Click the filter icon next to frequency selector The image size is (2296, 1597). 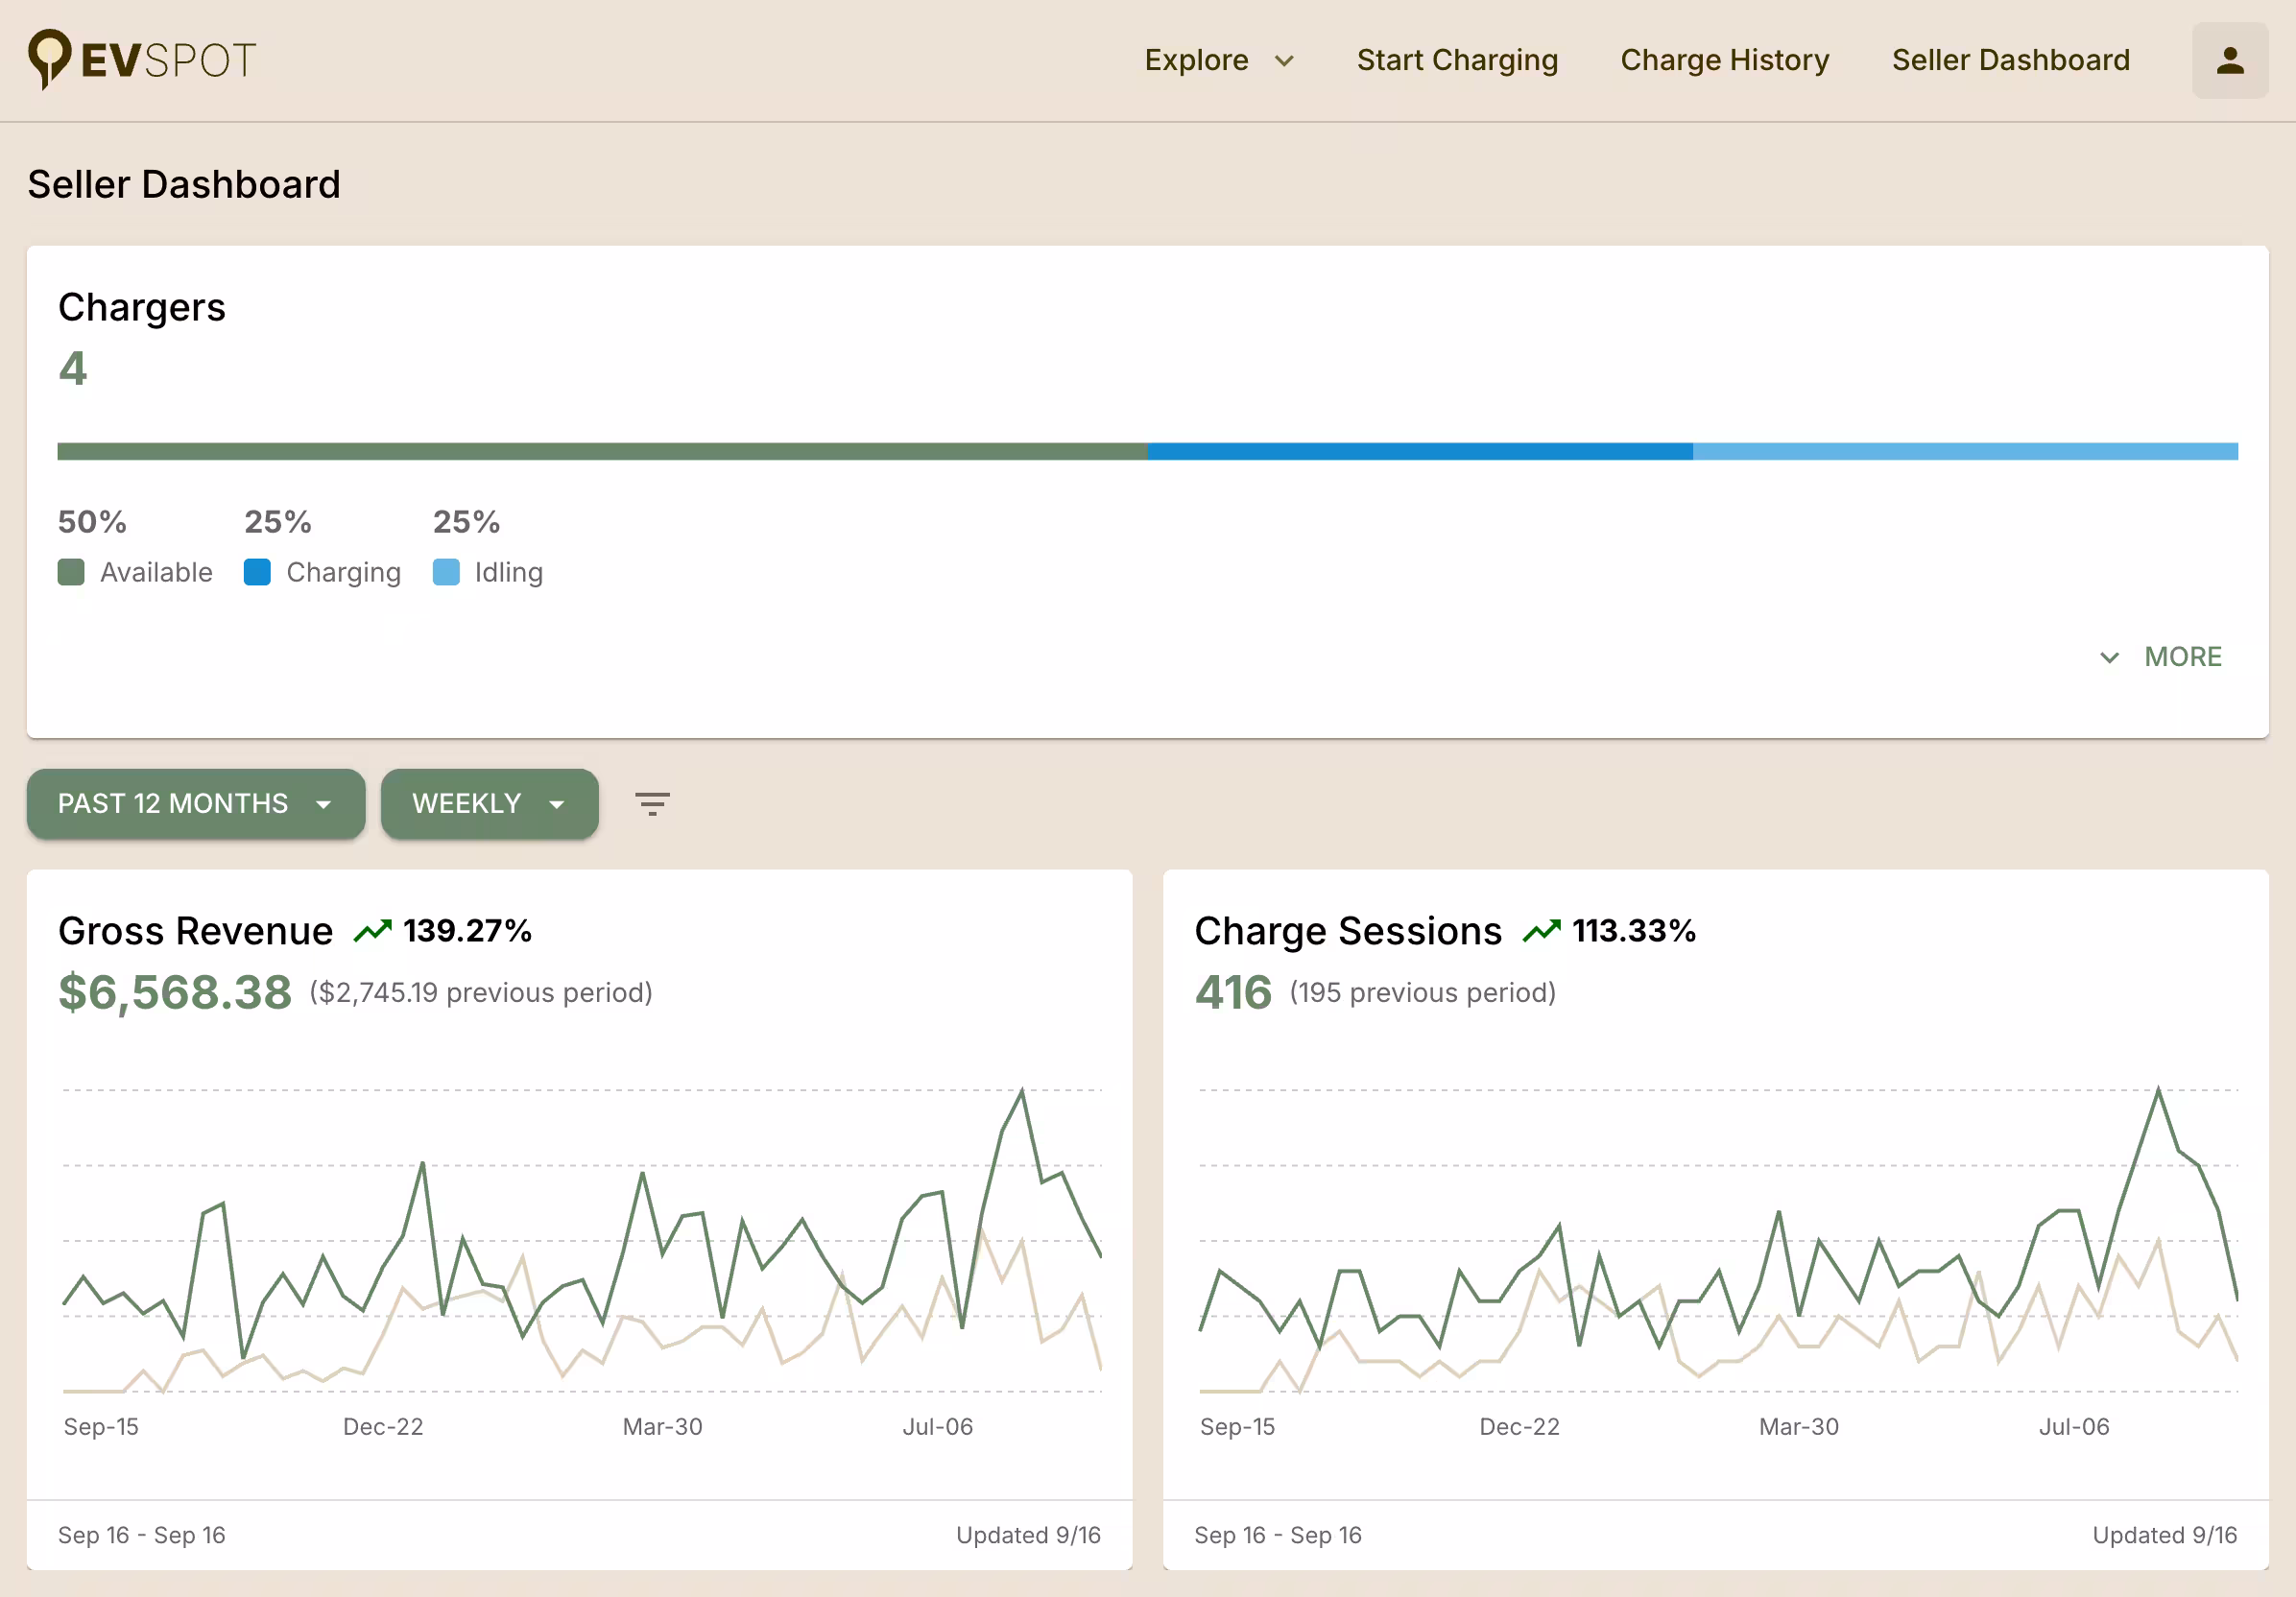click(651, 803)
